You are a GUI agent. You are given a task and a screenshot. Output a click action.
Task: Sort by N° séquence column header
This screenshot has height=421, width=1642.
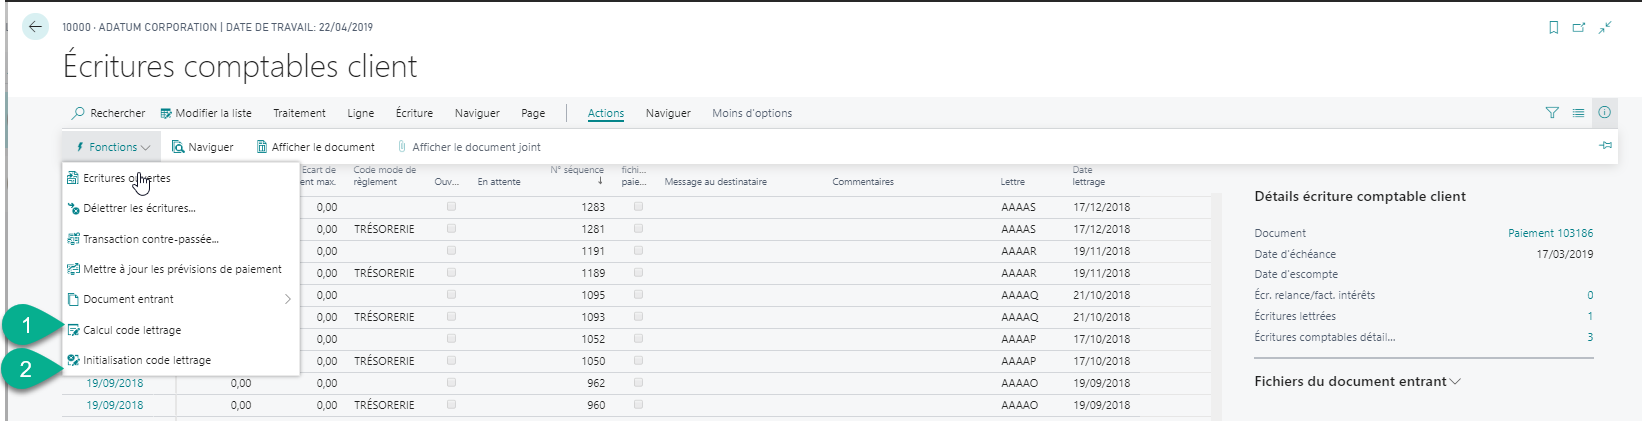pos(577,171)
